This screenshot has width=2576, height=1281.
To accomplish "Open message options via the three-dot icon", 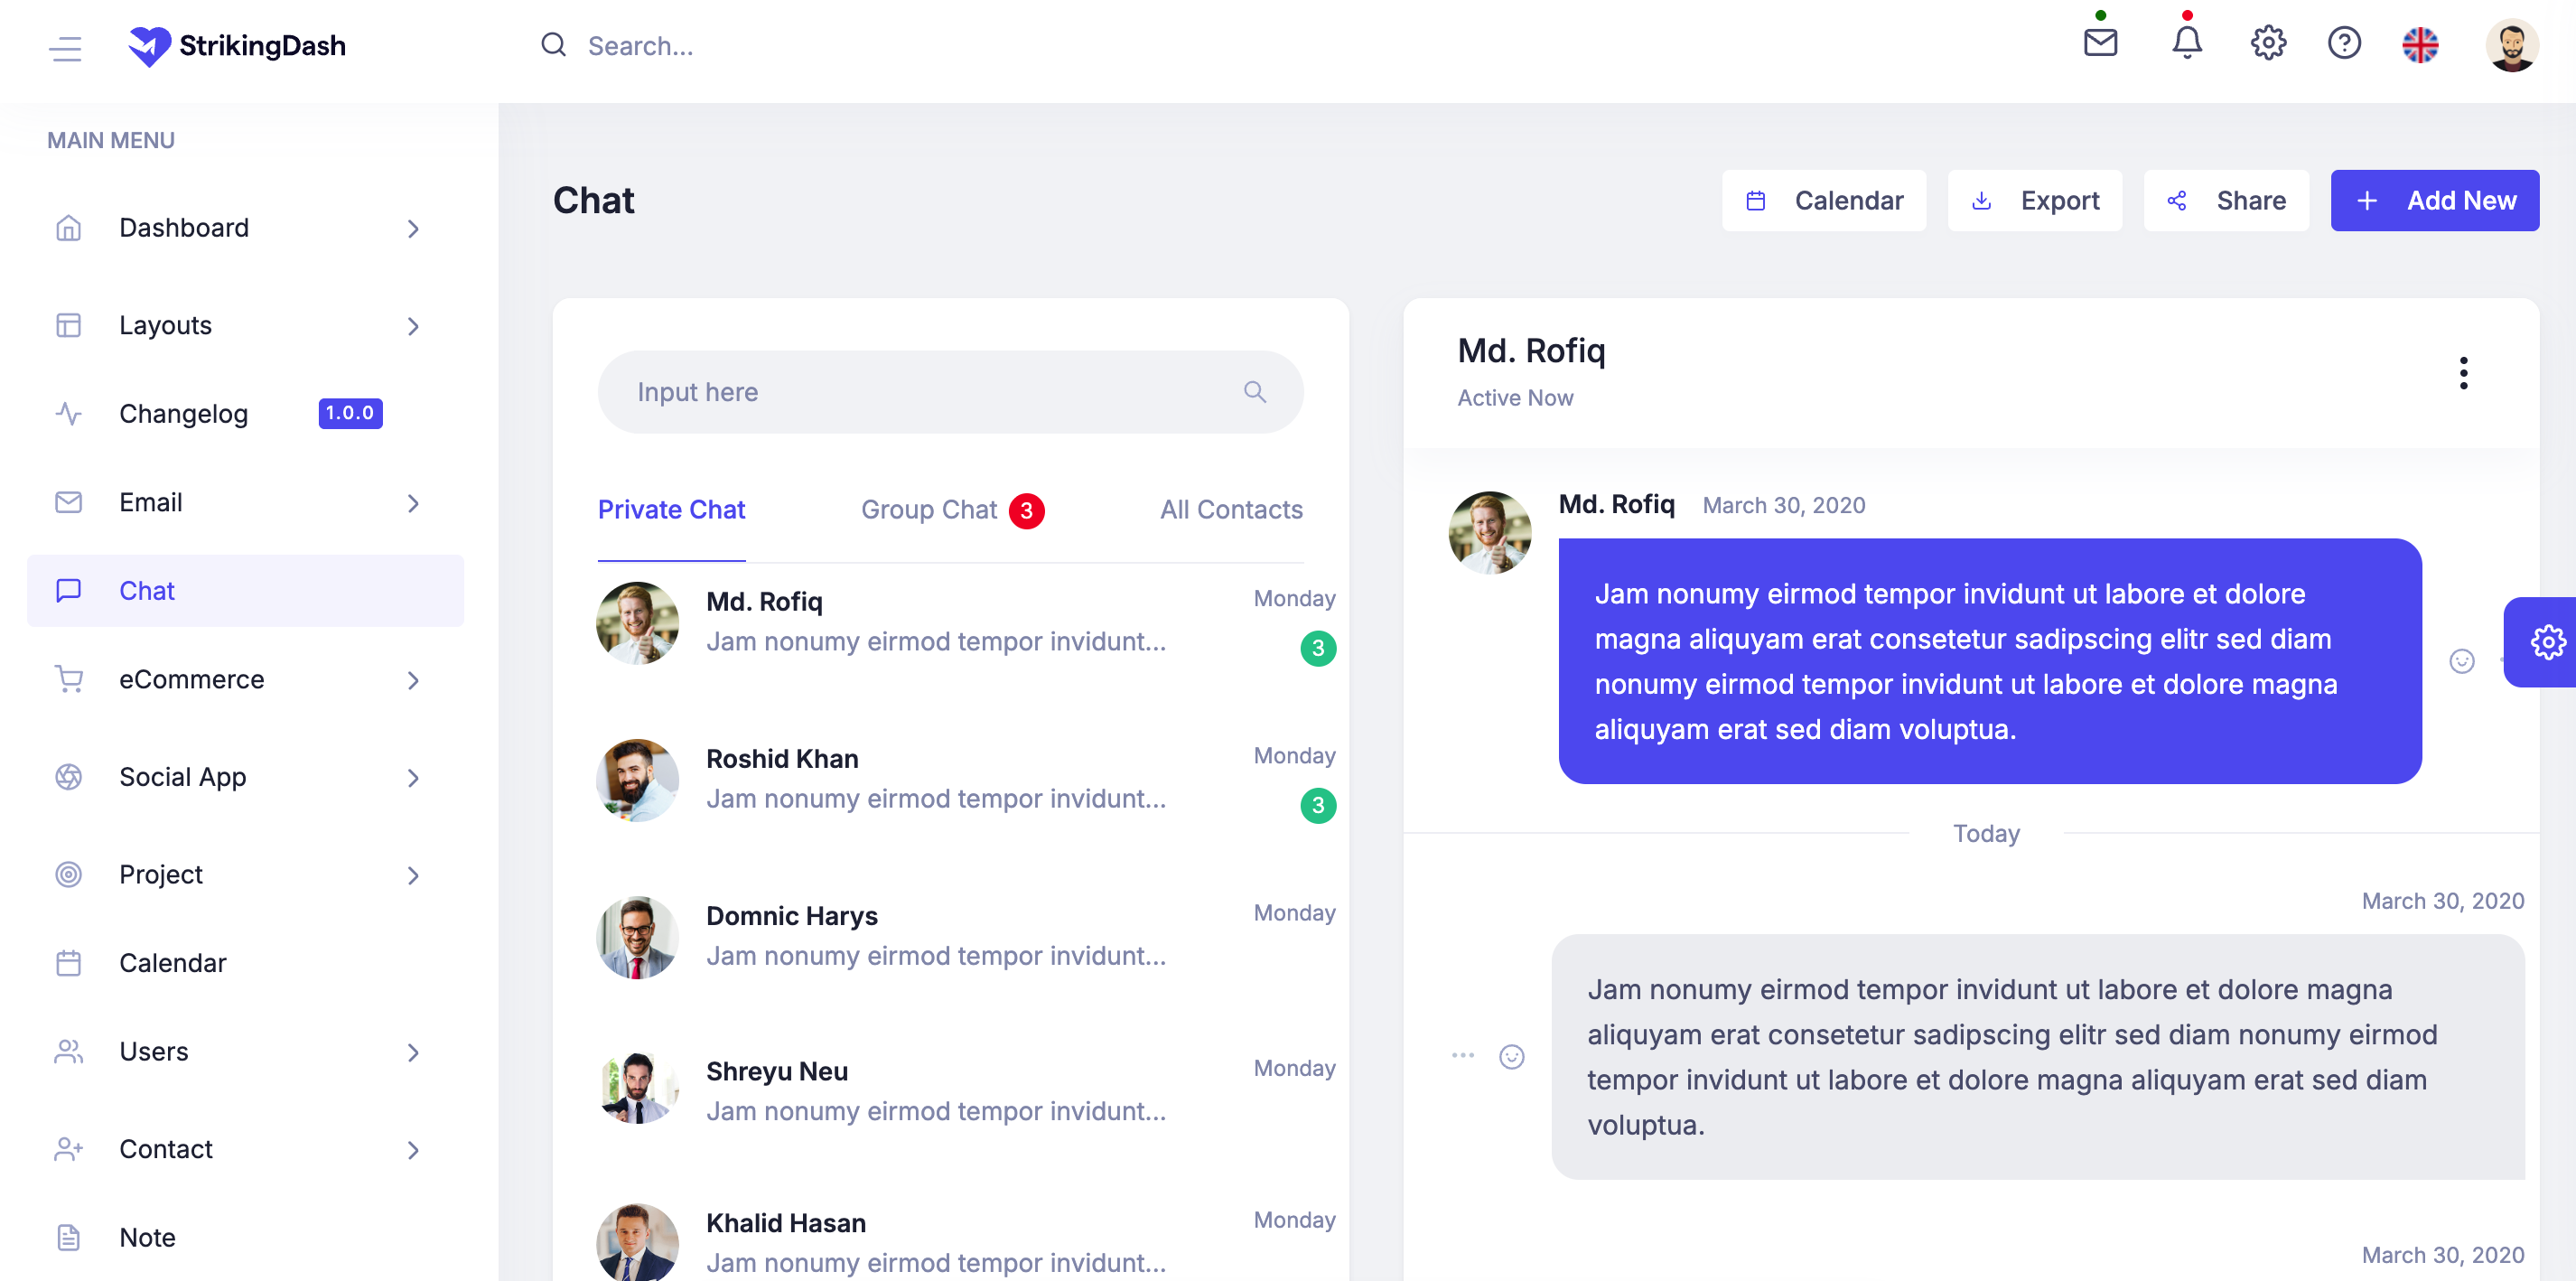I will click(1462, 1056).
